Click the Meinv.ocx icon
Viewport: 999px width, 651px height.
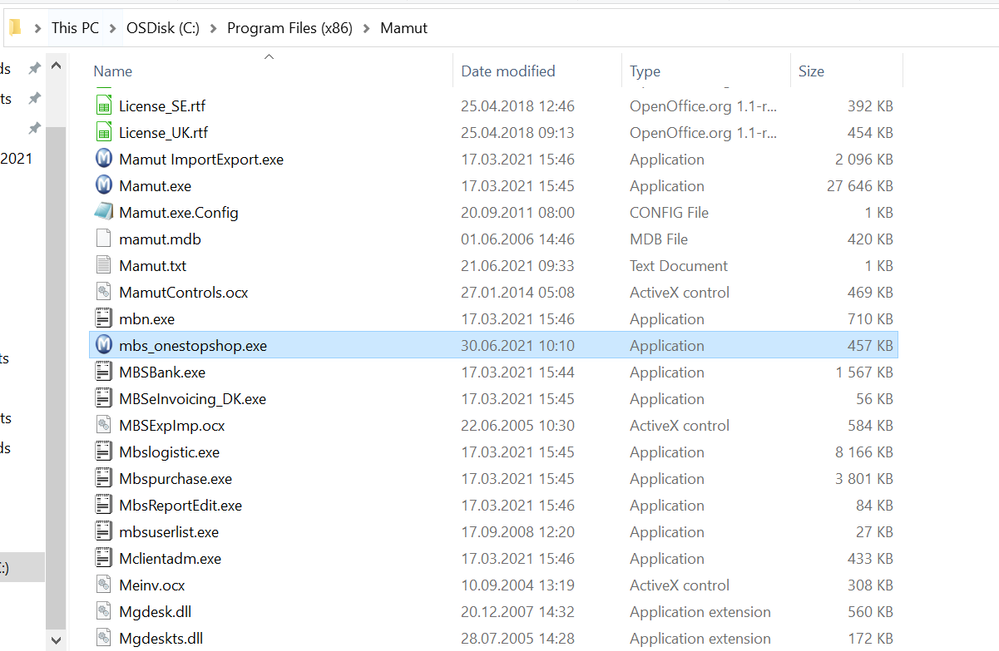pyautogui.click(x=104, y=585)
